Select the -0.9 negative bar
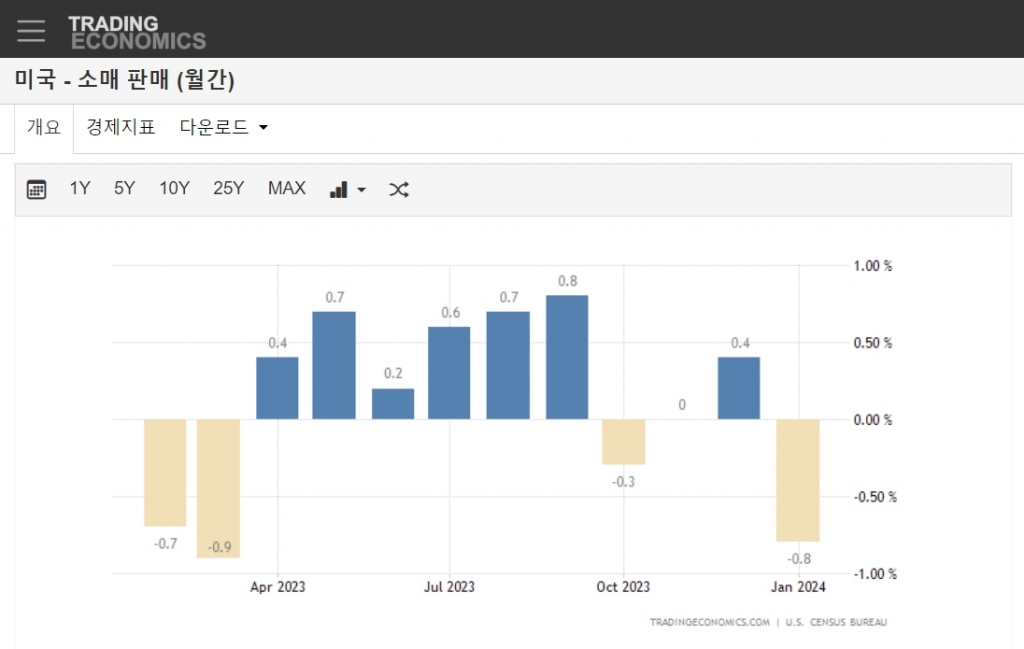Viewport: 1024px width, 649px height. (218, 488)
